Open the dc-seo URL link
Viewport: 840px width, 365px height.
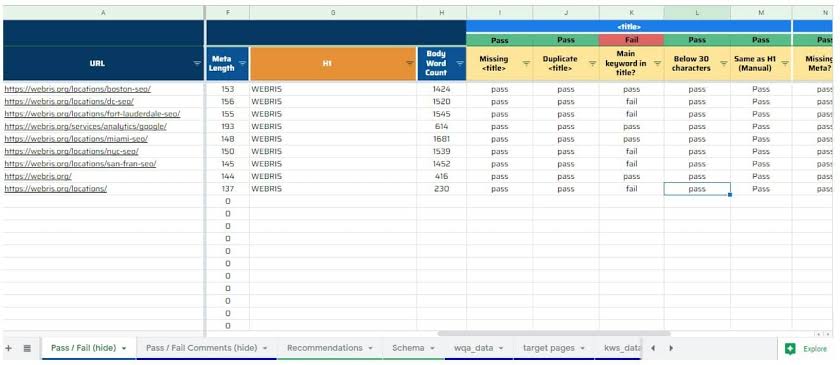click(69, 101)
